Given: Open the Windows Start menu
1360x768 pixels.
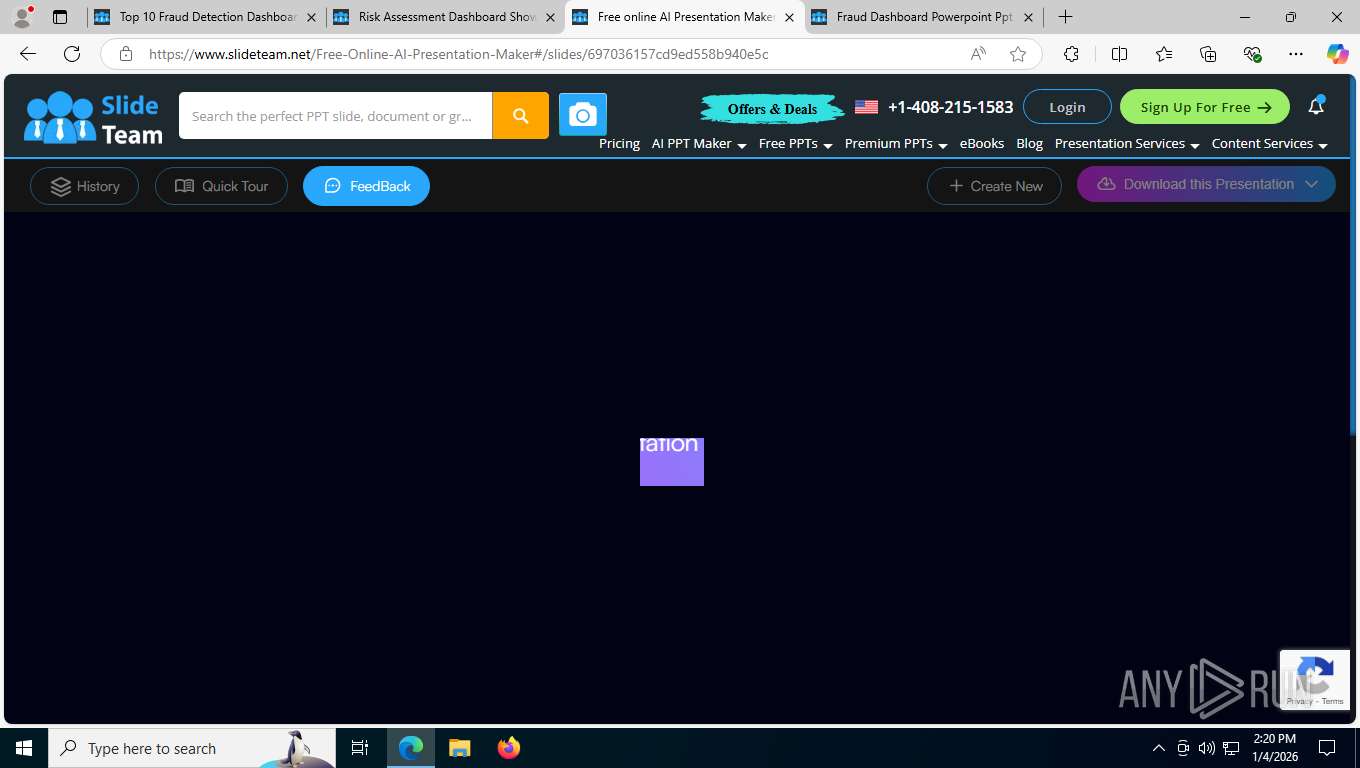Looking at the screenshot, I should pos(24,748).
